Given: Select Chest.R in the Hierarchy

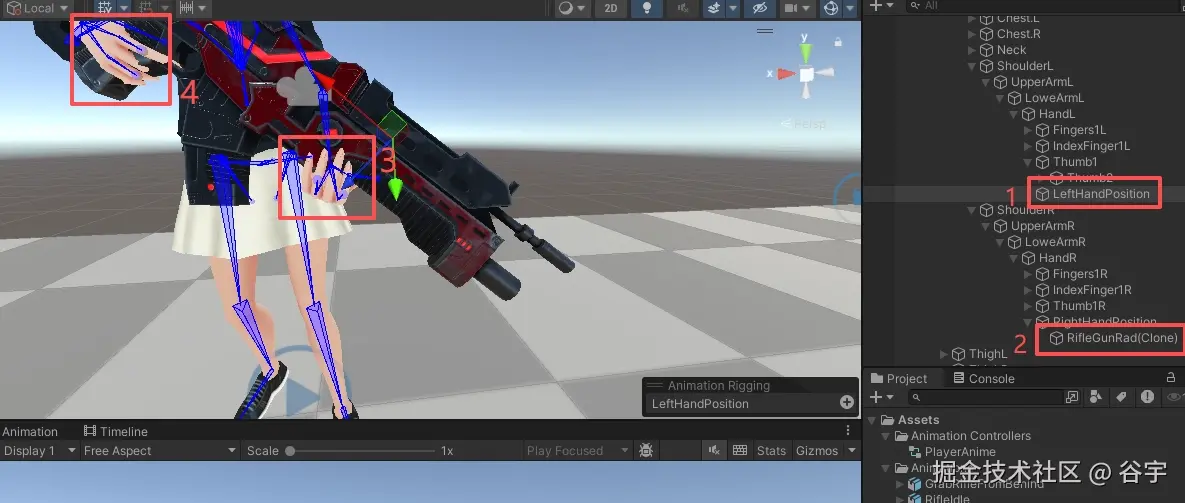Looking at the screenshot, I should 1018,34.
